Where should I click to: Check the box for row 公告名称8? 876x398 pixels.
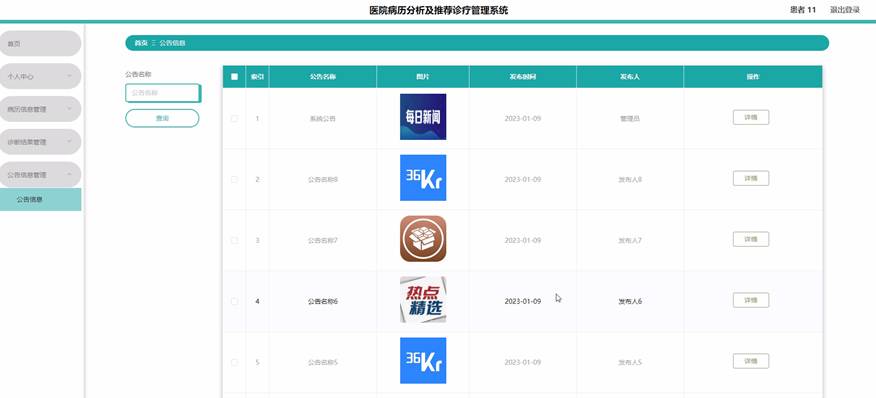pyautogui.click(x=234, y=179)
